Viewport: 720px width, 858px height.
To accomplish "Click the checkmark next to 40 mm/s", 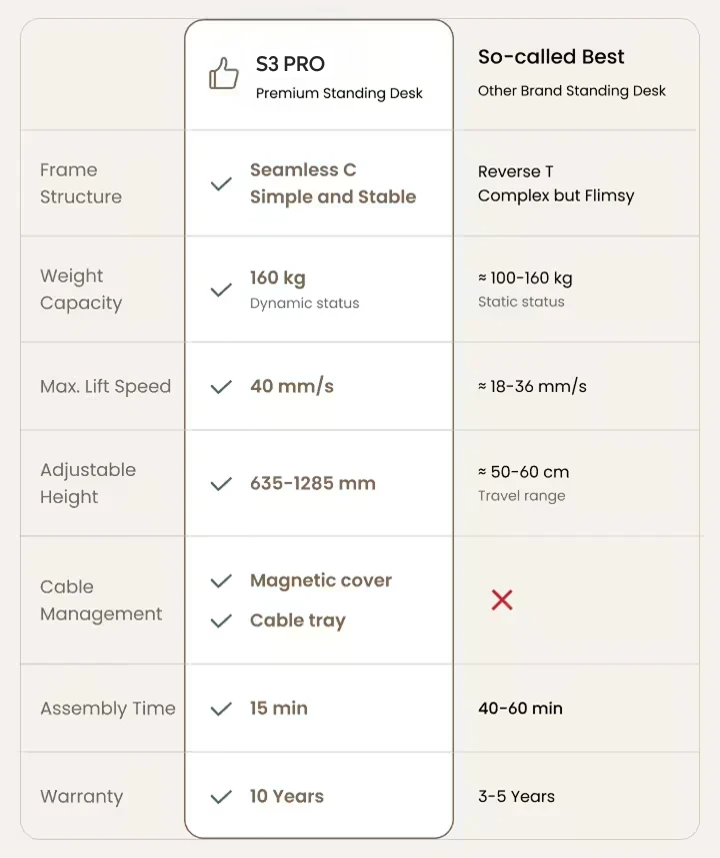I will 221,387.
